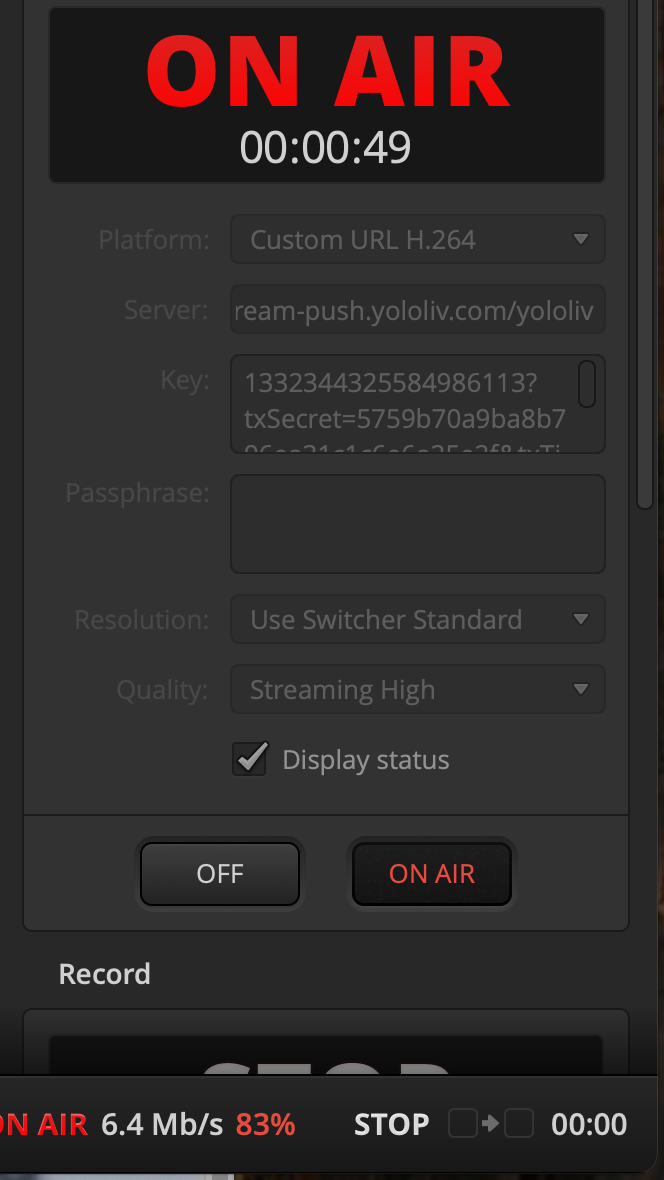Click the second recording disk icon

pyautogui.click(x=518, y=1124)
